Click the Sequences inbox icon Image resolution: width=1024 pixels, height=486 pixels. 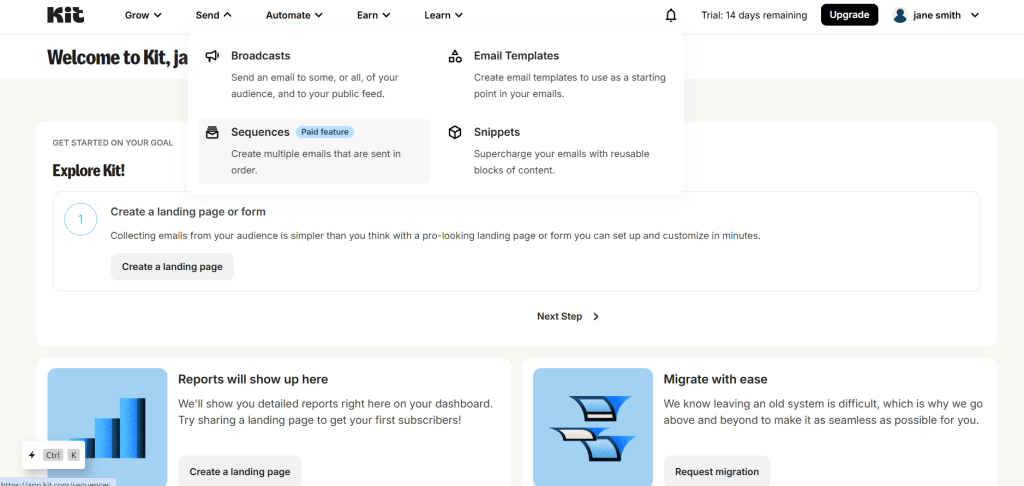tap(212, 132)
